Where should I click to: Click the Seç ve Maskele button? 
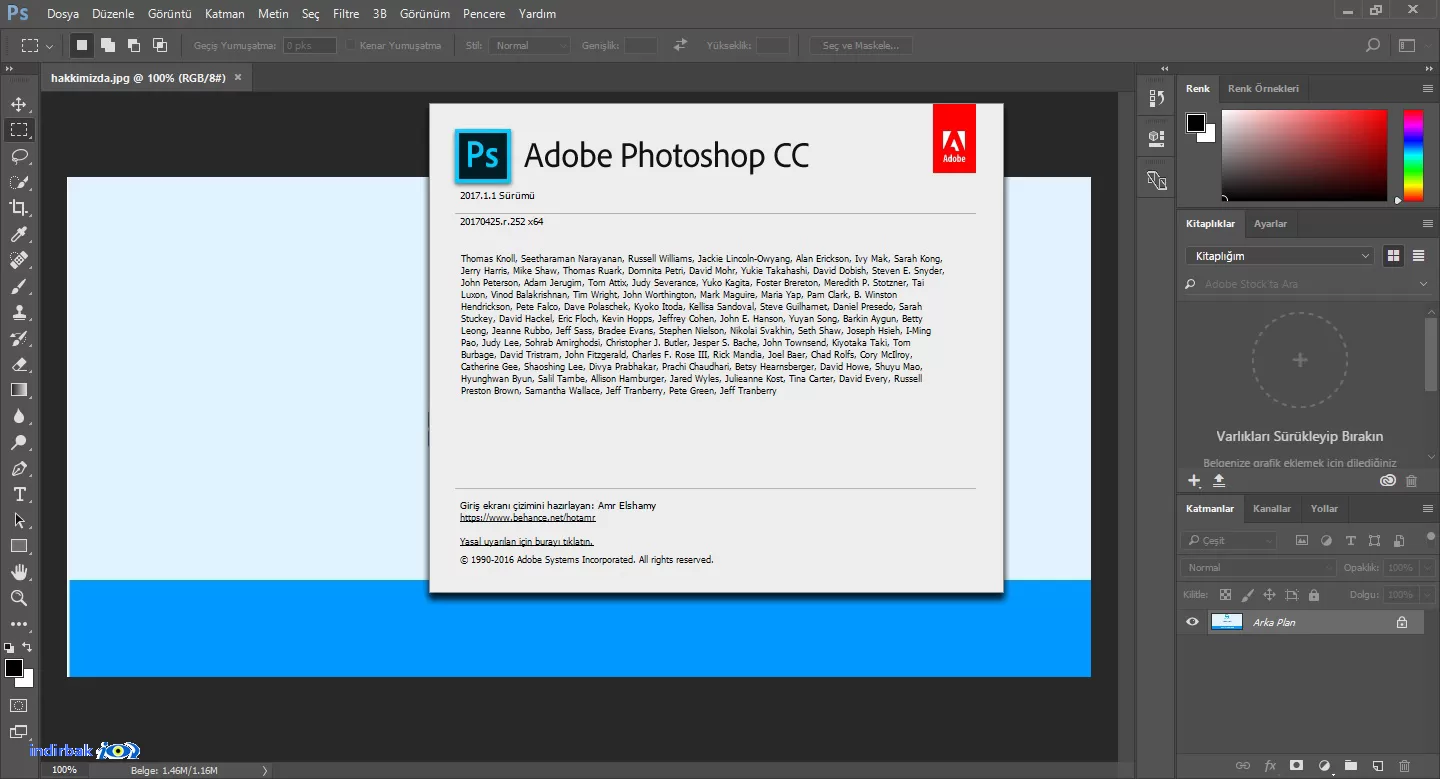point(861,45)
